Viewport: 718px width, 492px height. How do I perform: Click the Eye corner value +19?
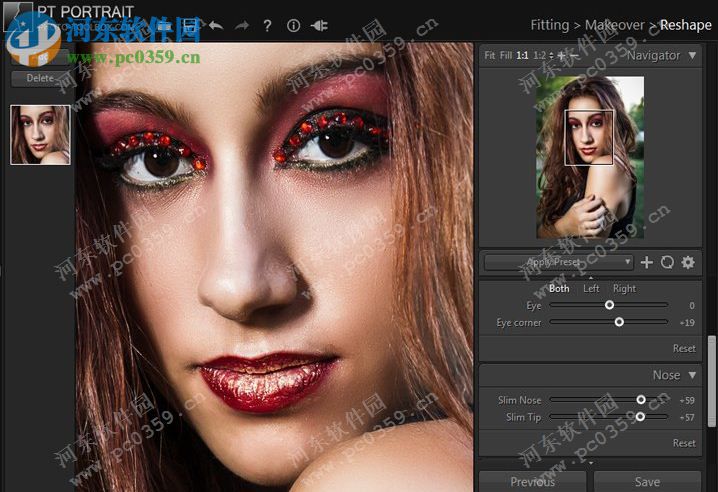coord(687,323)
